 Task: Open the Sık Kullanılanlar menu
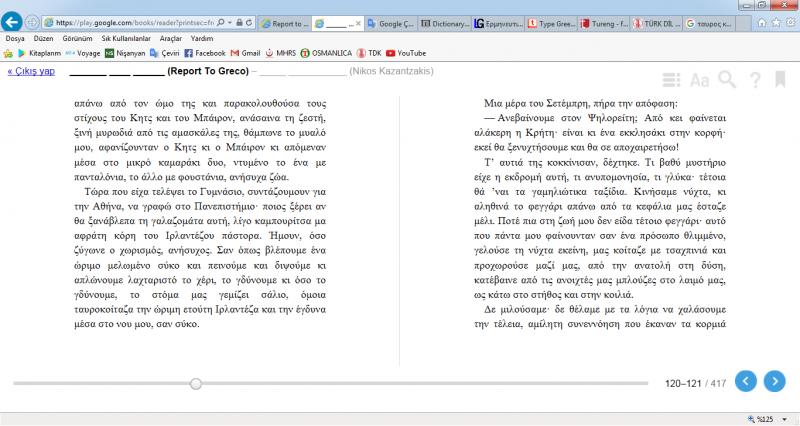tap(126, 38)
